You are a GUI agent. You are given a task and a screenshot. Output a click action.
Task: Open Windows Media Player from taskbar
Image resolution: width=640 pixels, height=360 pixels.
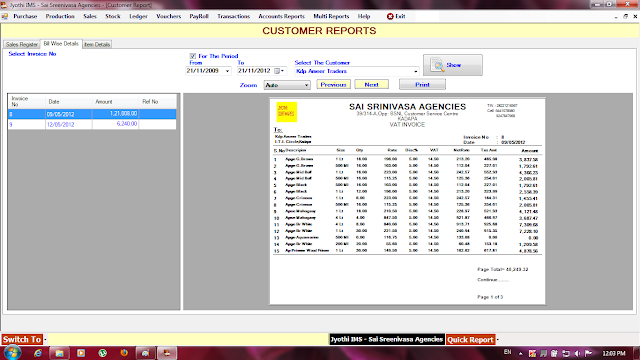[81, 353]
